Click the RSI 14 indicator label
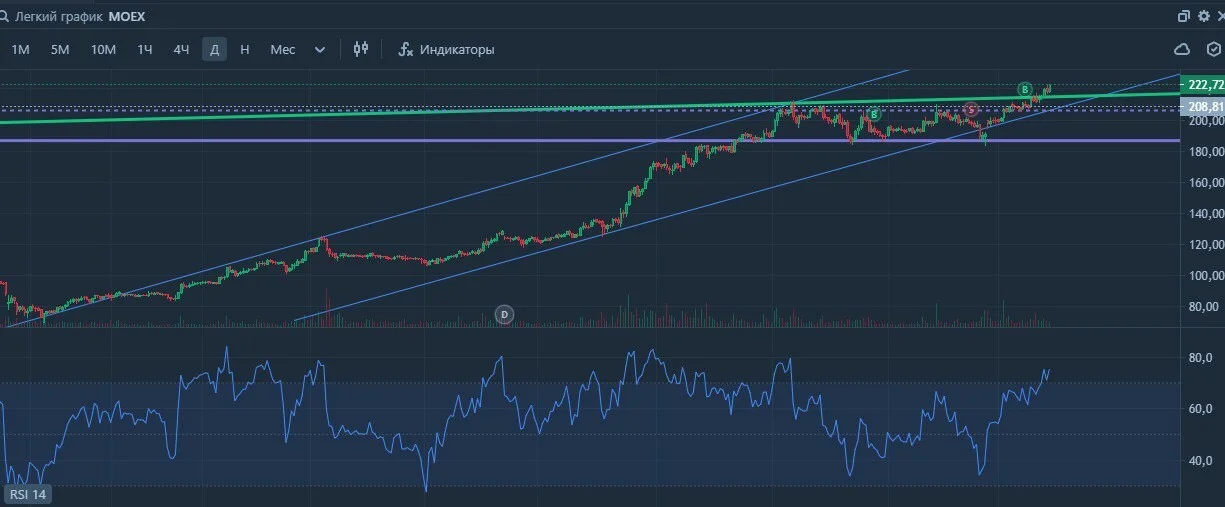 point(29,494)
